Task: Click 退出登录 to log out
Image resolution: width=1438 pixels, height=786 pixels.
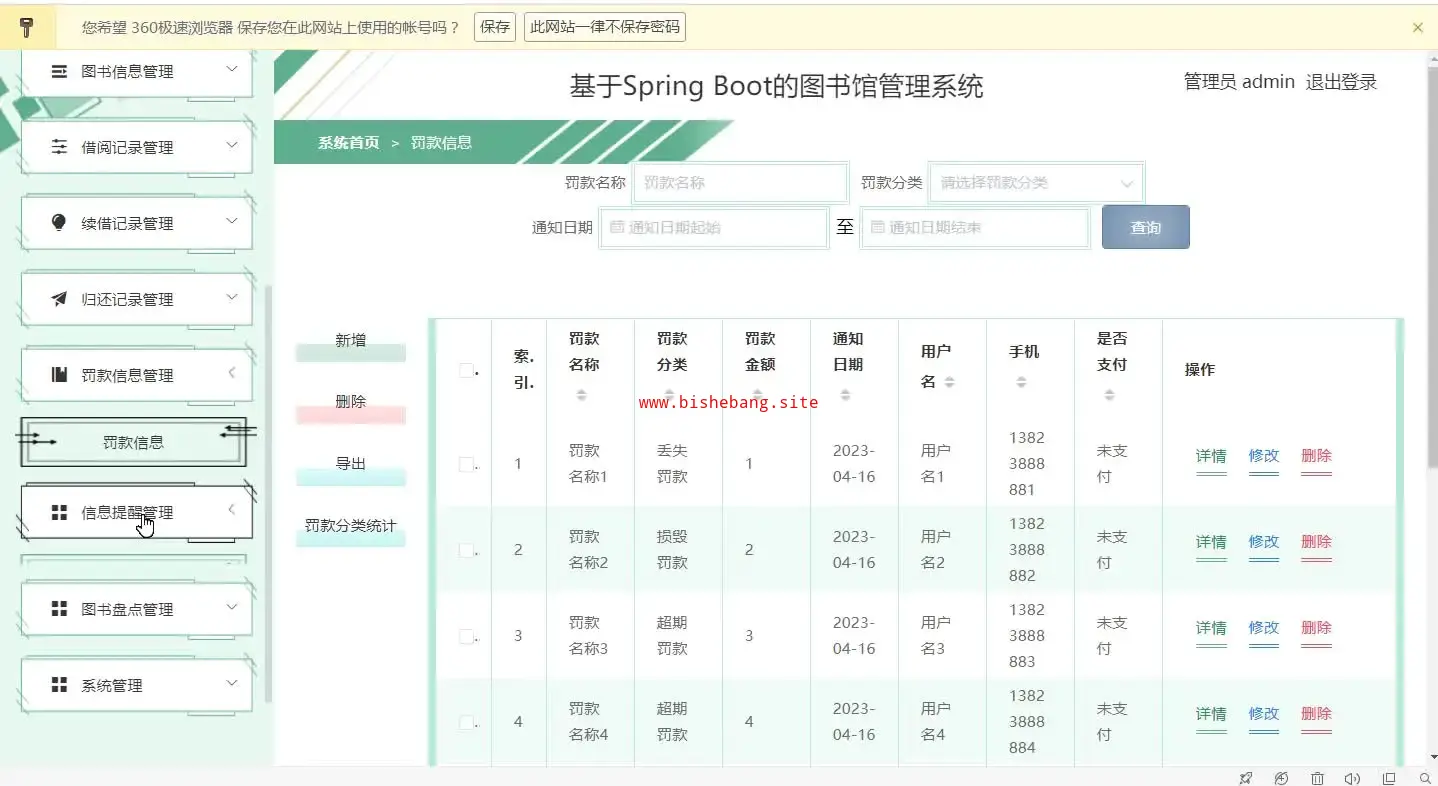Action: [1341, 82]
